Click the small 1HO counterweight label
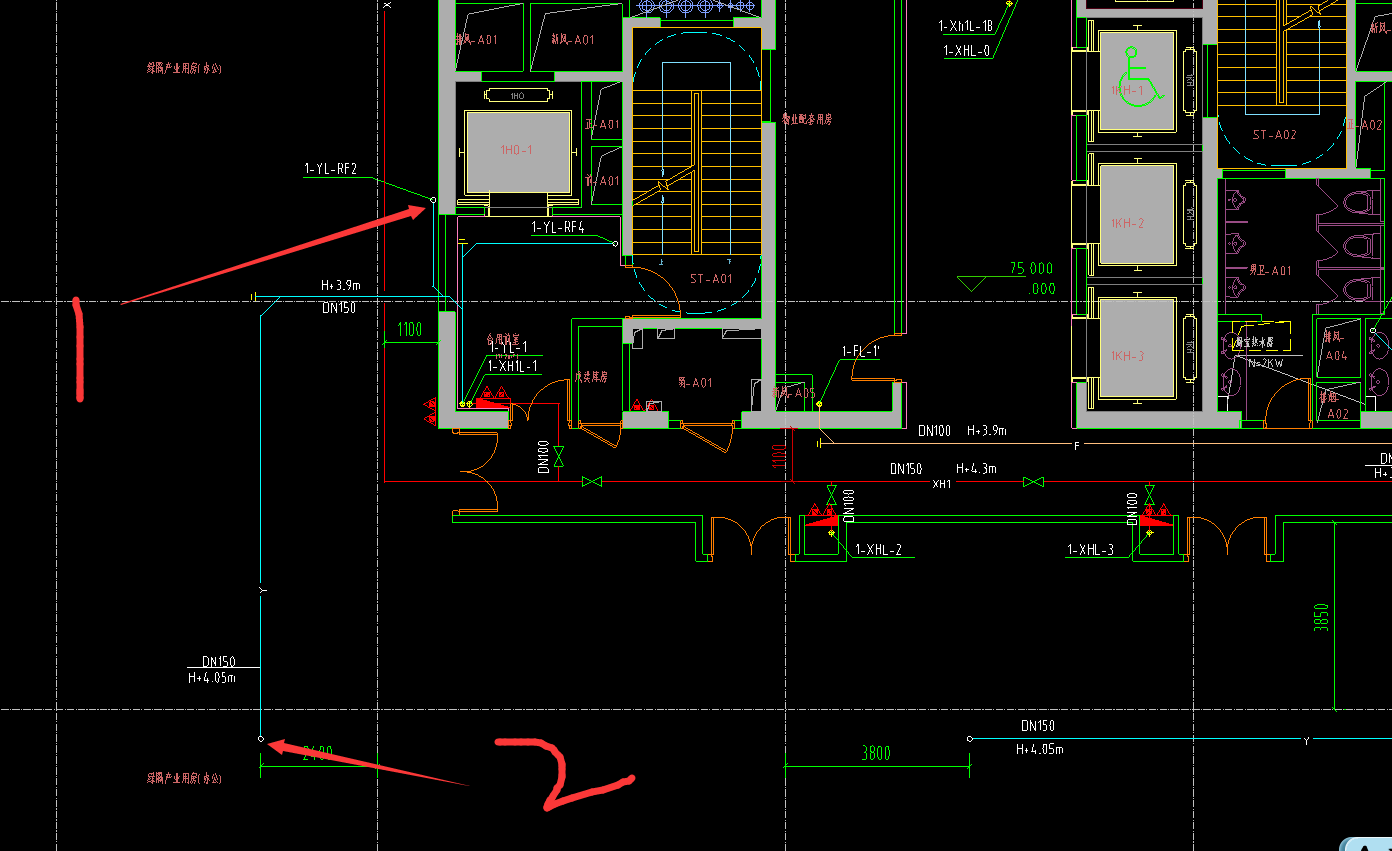Image resolution: width=1392 pixels, height=851 pixels. (x=517, y=96)
